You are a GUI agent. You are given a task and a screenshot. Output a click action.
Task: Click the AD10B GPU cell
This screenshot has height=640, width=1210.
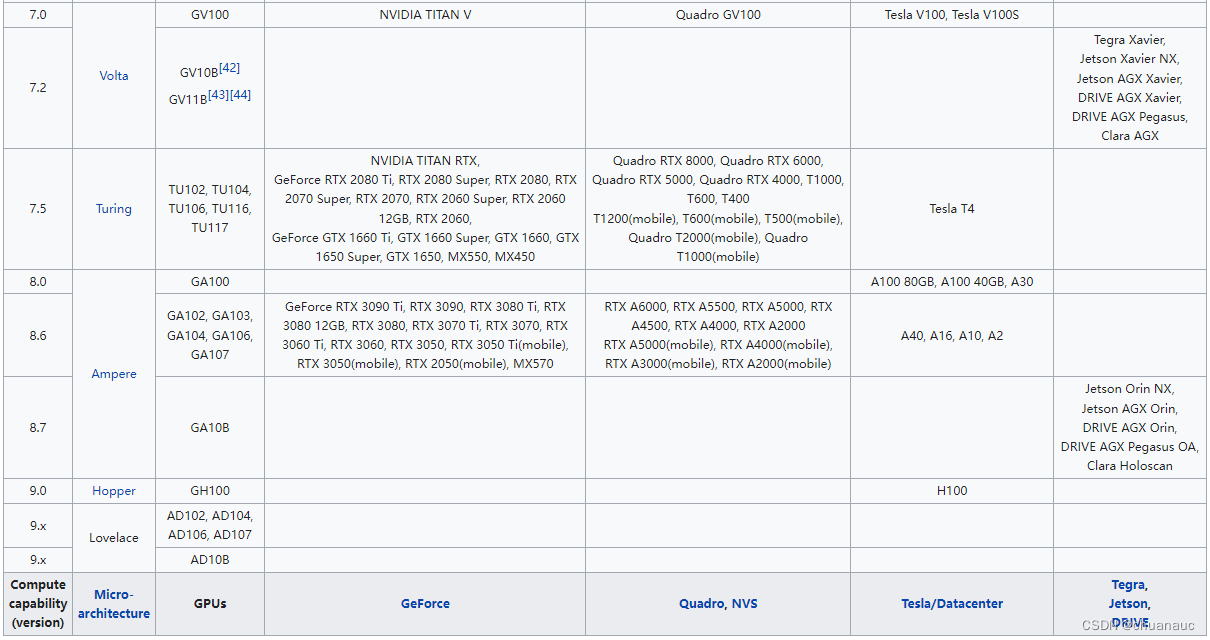pyautogui.click(x=210, y=560)
